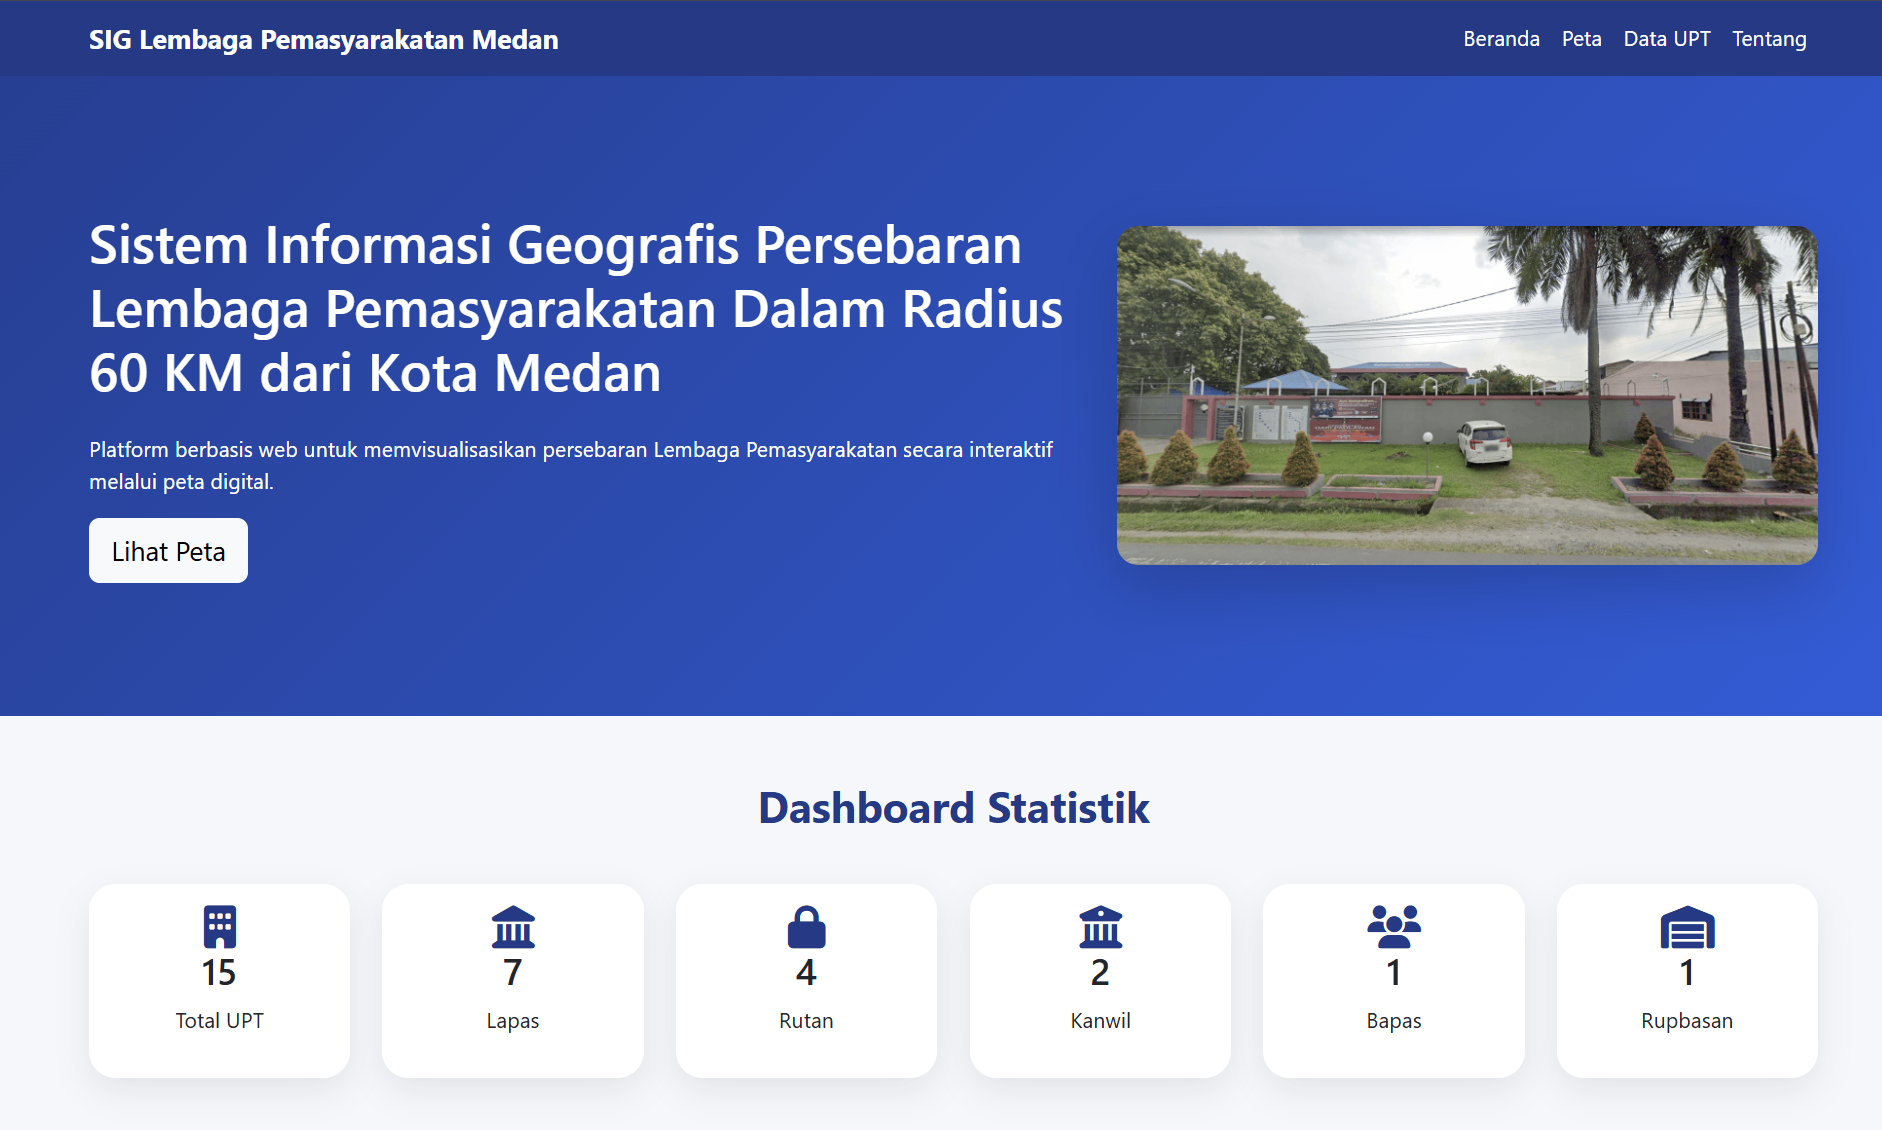Image resolution: width=1882 pixels, height=1130 pixels.
Task: Open the Data UPT nav link
Action: click(x=1666, y=39)
